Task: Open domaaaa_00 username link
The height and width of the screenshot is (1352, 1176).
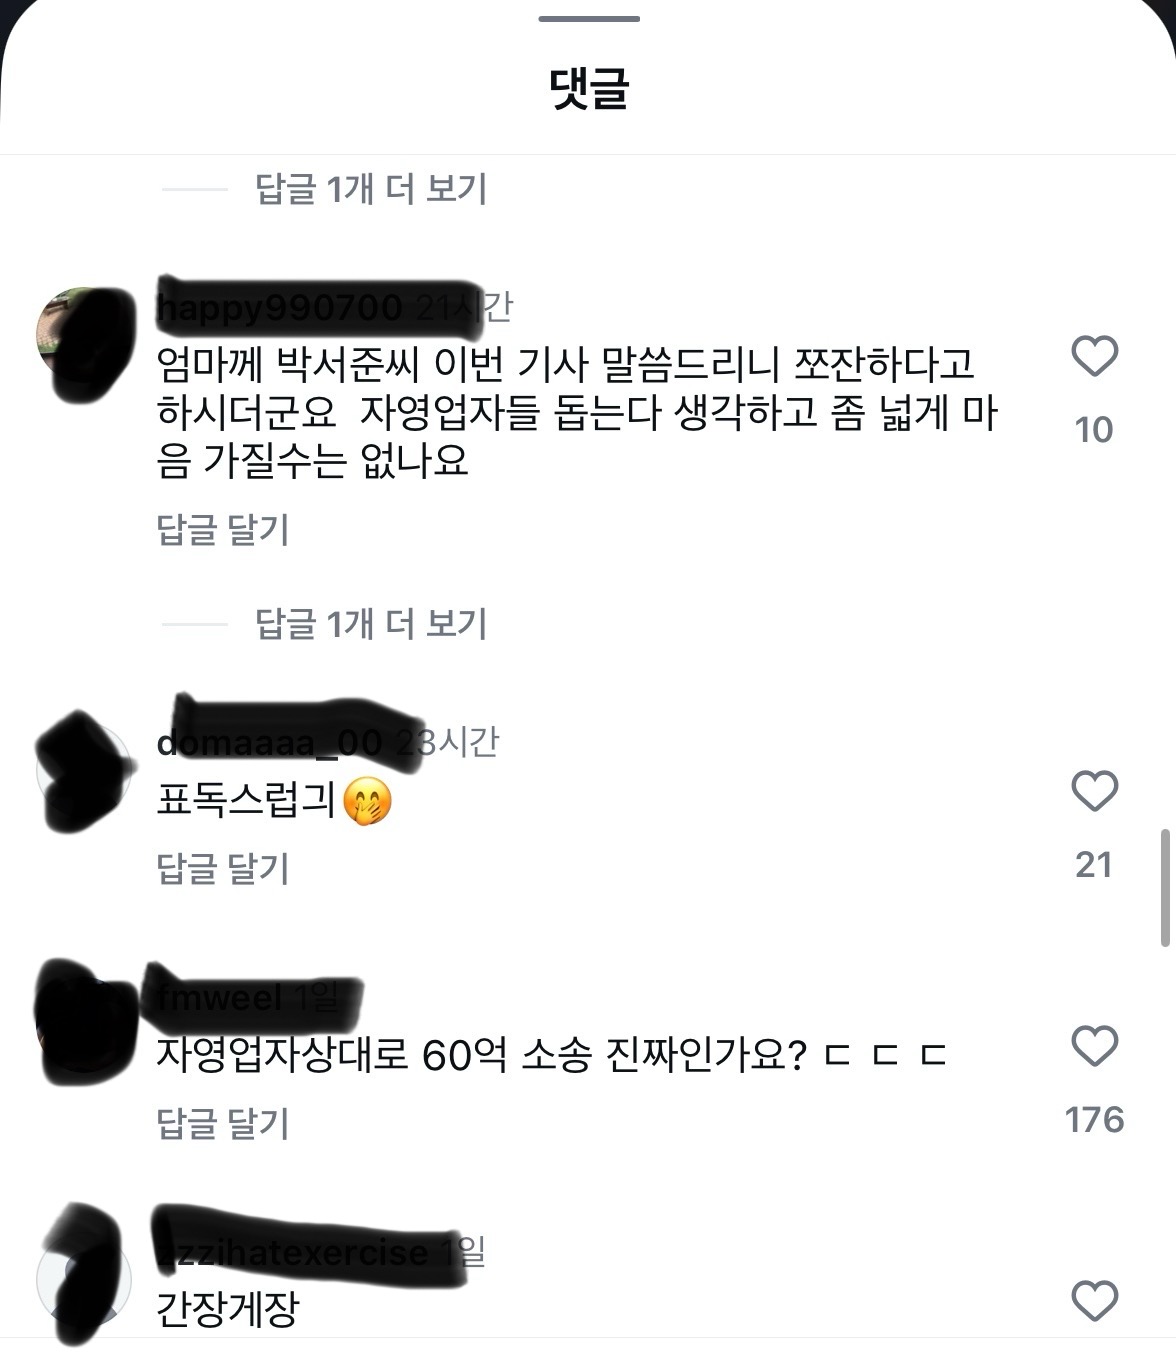Action: [270, 742]
